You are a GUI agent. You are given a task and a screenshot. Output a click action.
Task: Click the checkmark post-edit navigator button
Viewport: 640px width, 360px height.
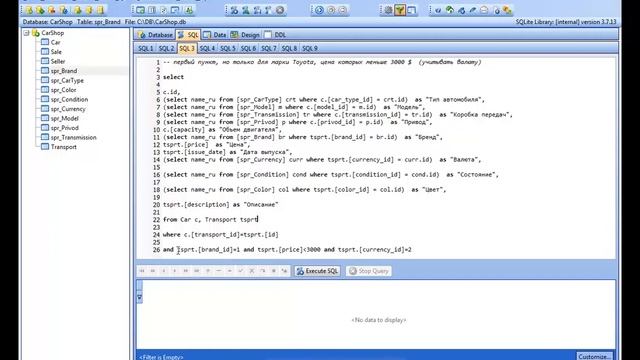point(241,271)
